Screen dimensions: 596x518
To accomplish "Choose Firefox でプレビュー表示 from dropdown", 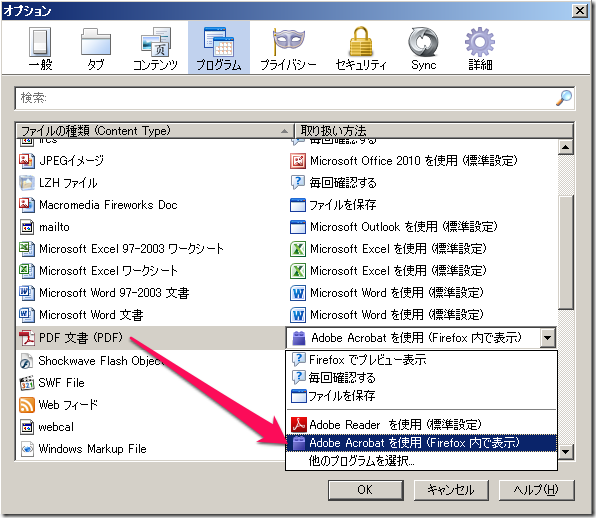I will click(x=421, y=360).
